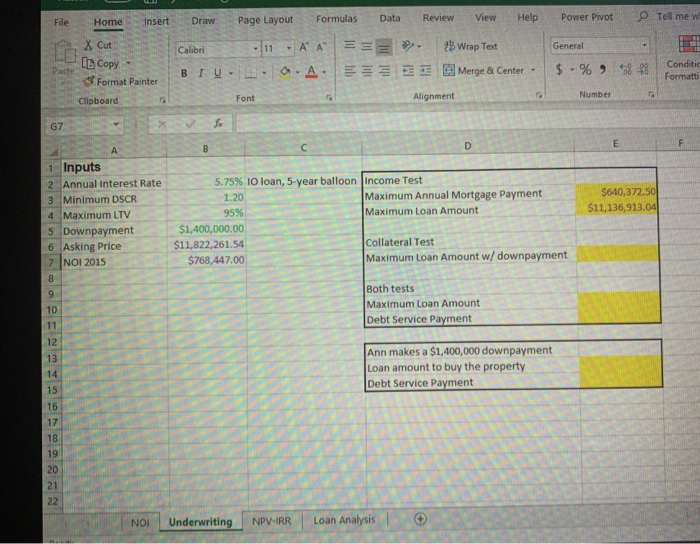Click the Fill Color bucket icon
Viewport: 700px width, 544px height.
point(285,72)
